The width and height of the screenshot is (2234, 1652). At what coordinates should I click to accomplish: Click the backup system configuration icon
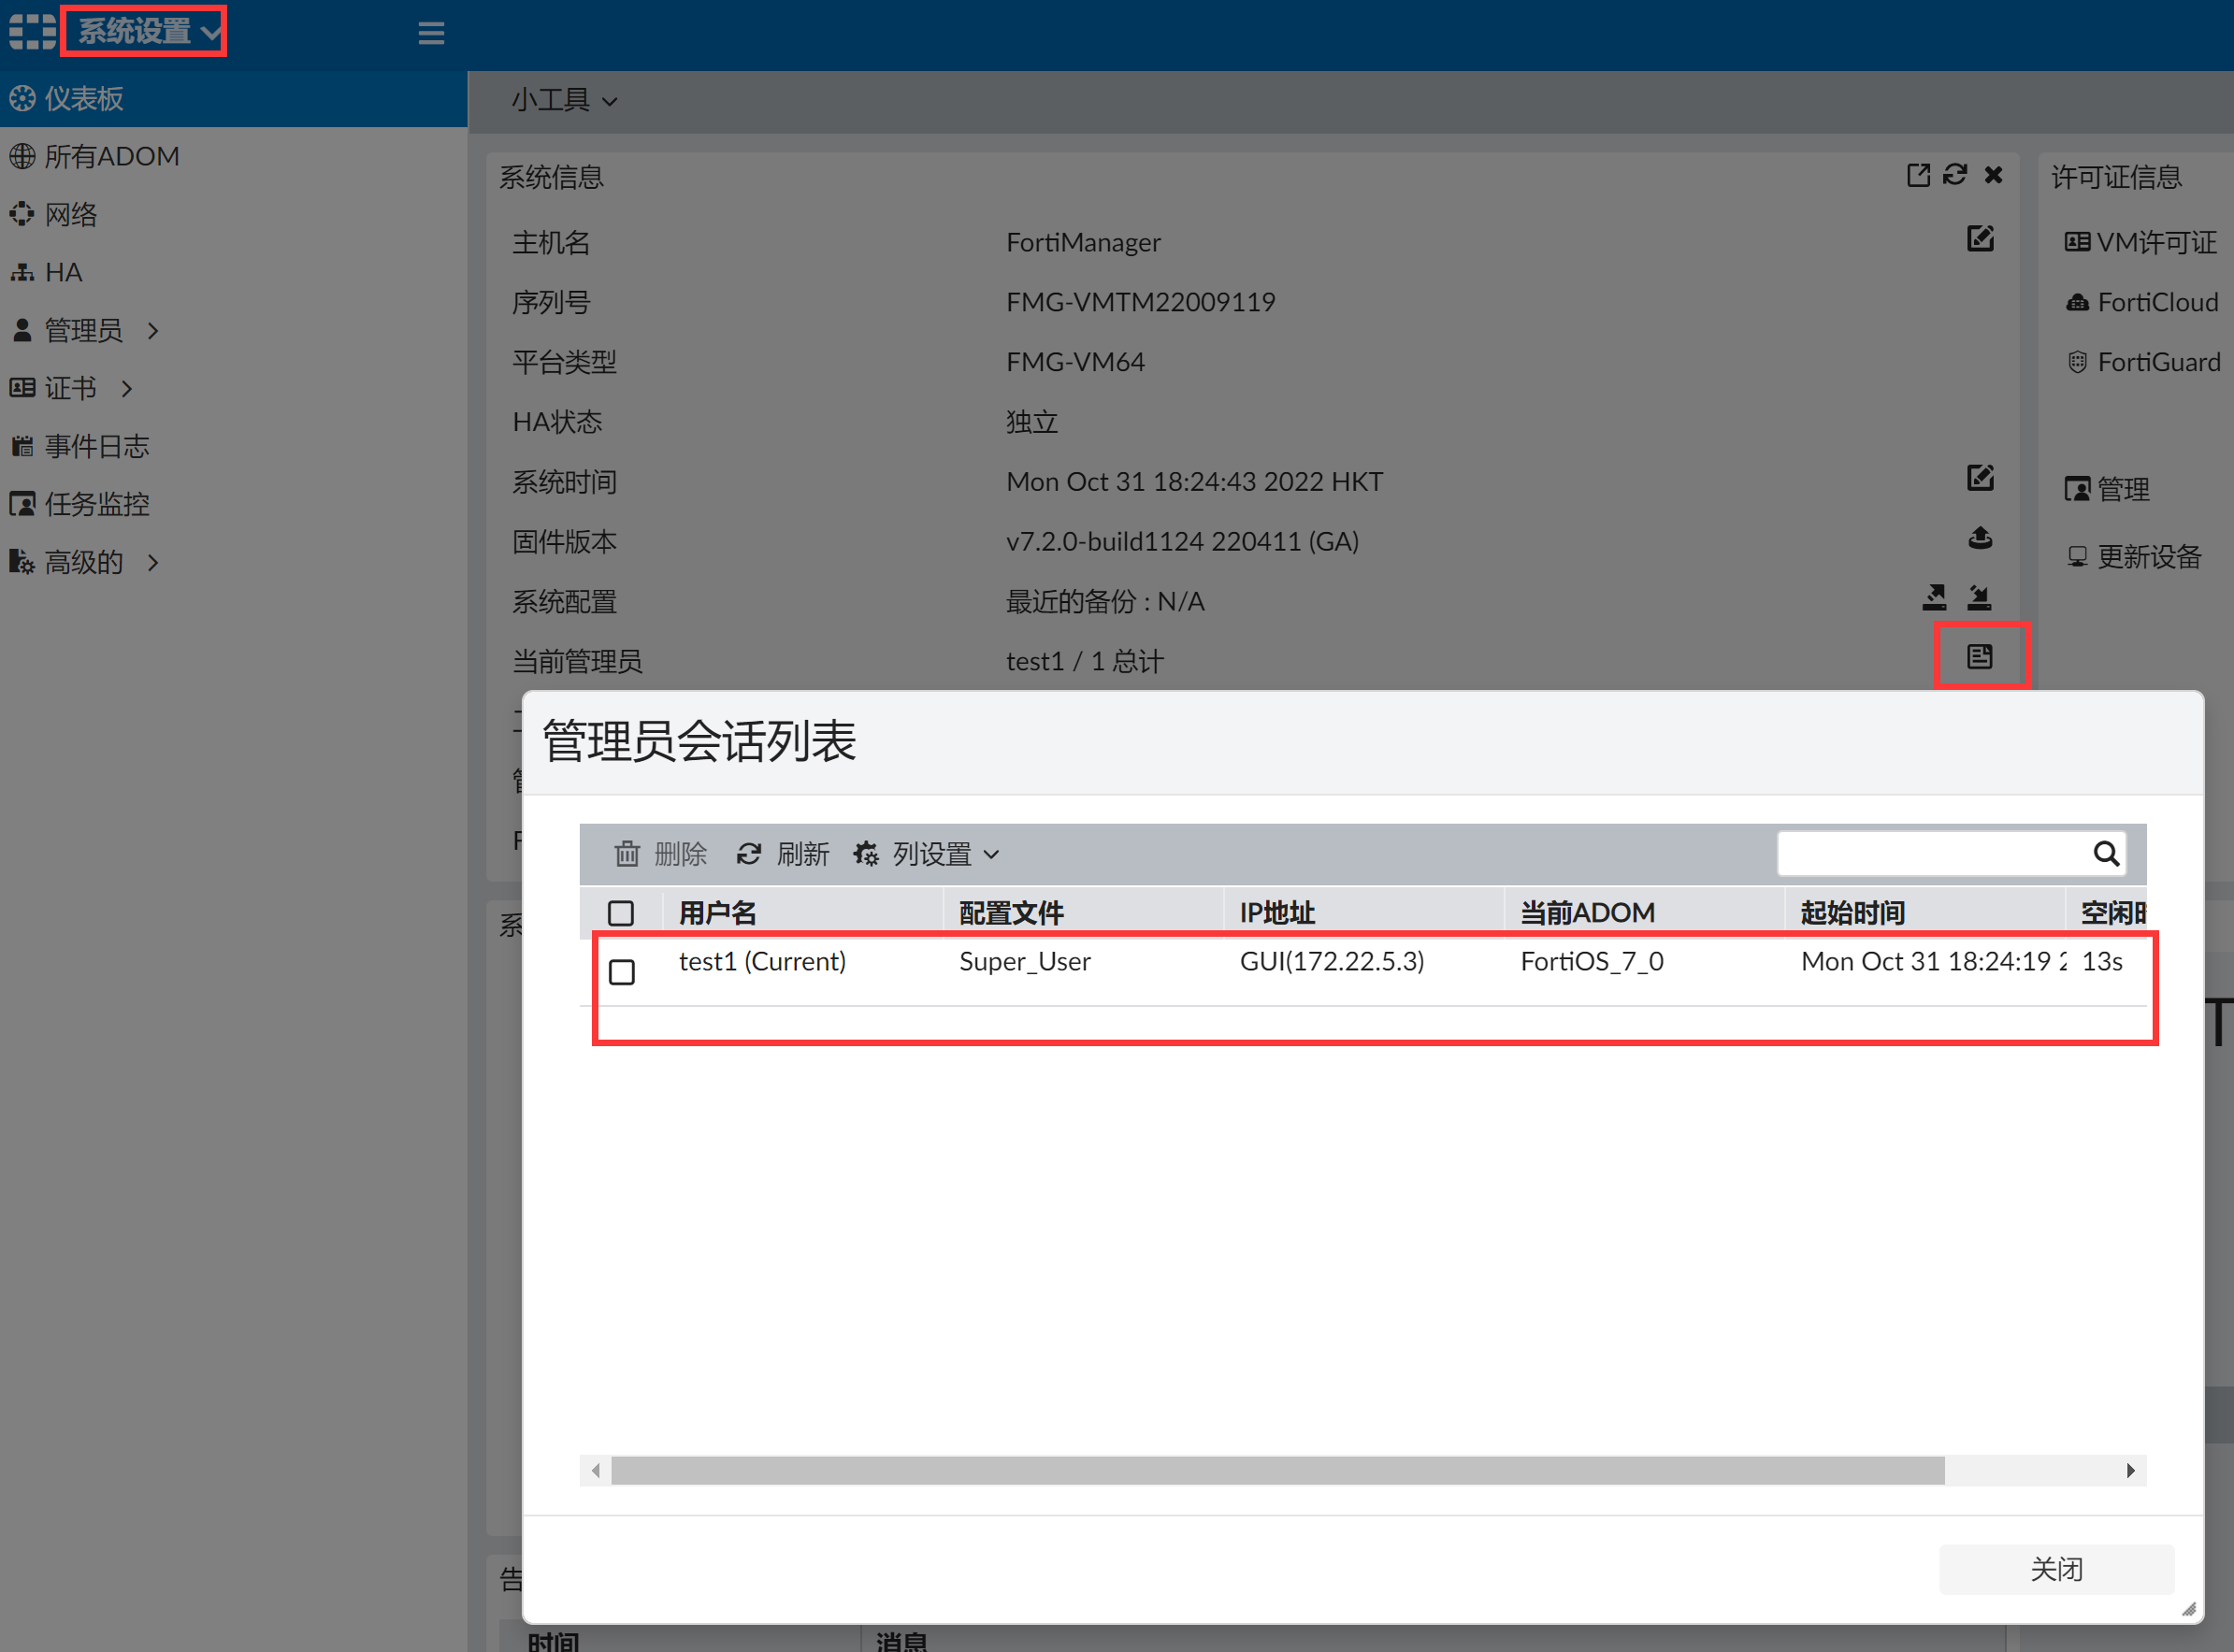click(x=1934, y=598)
